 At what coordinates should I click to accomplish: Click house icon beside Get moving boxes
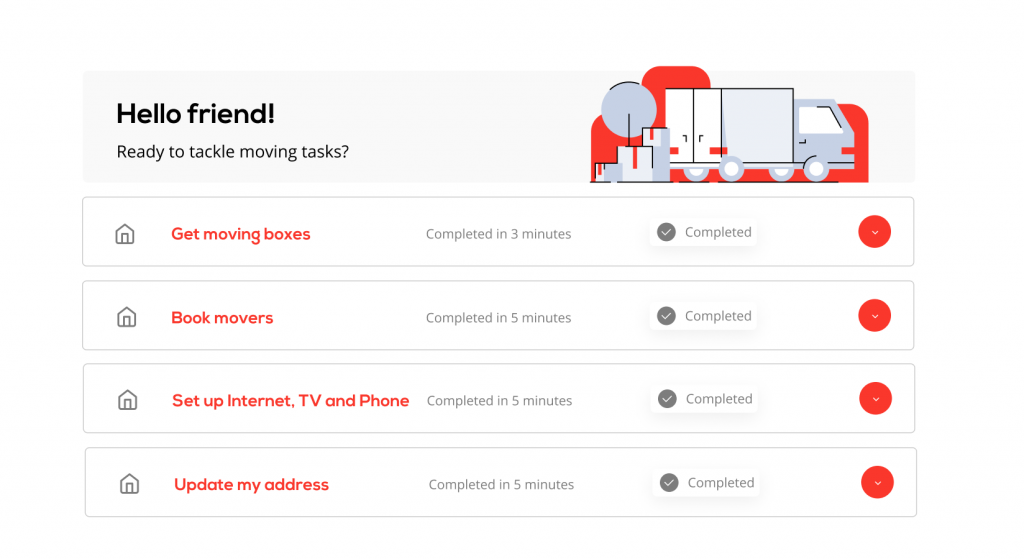pyautogui.click(x=125, y=235)
